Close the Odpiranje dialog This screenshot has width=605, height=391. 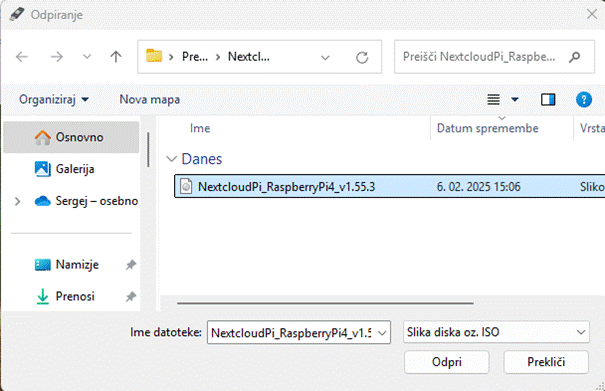coord(591,14)
